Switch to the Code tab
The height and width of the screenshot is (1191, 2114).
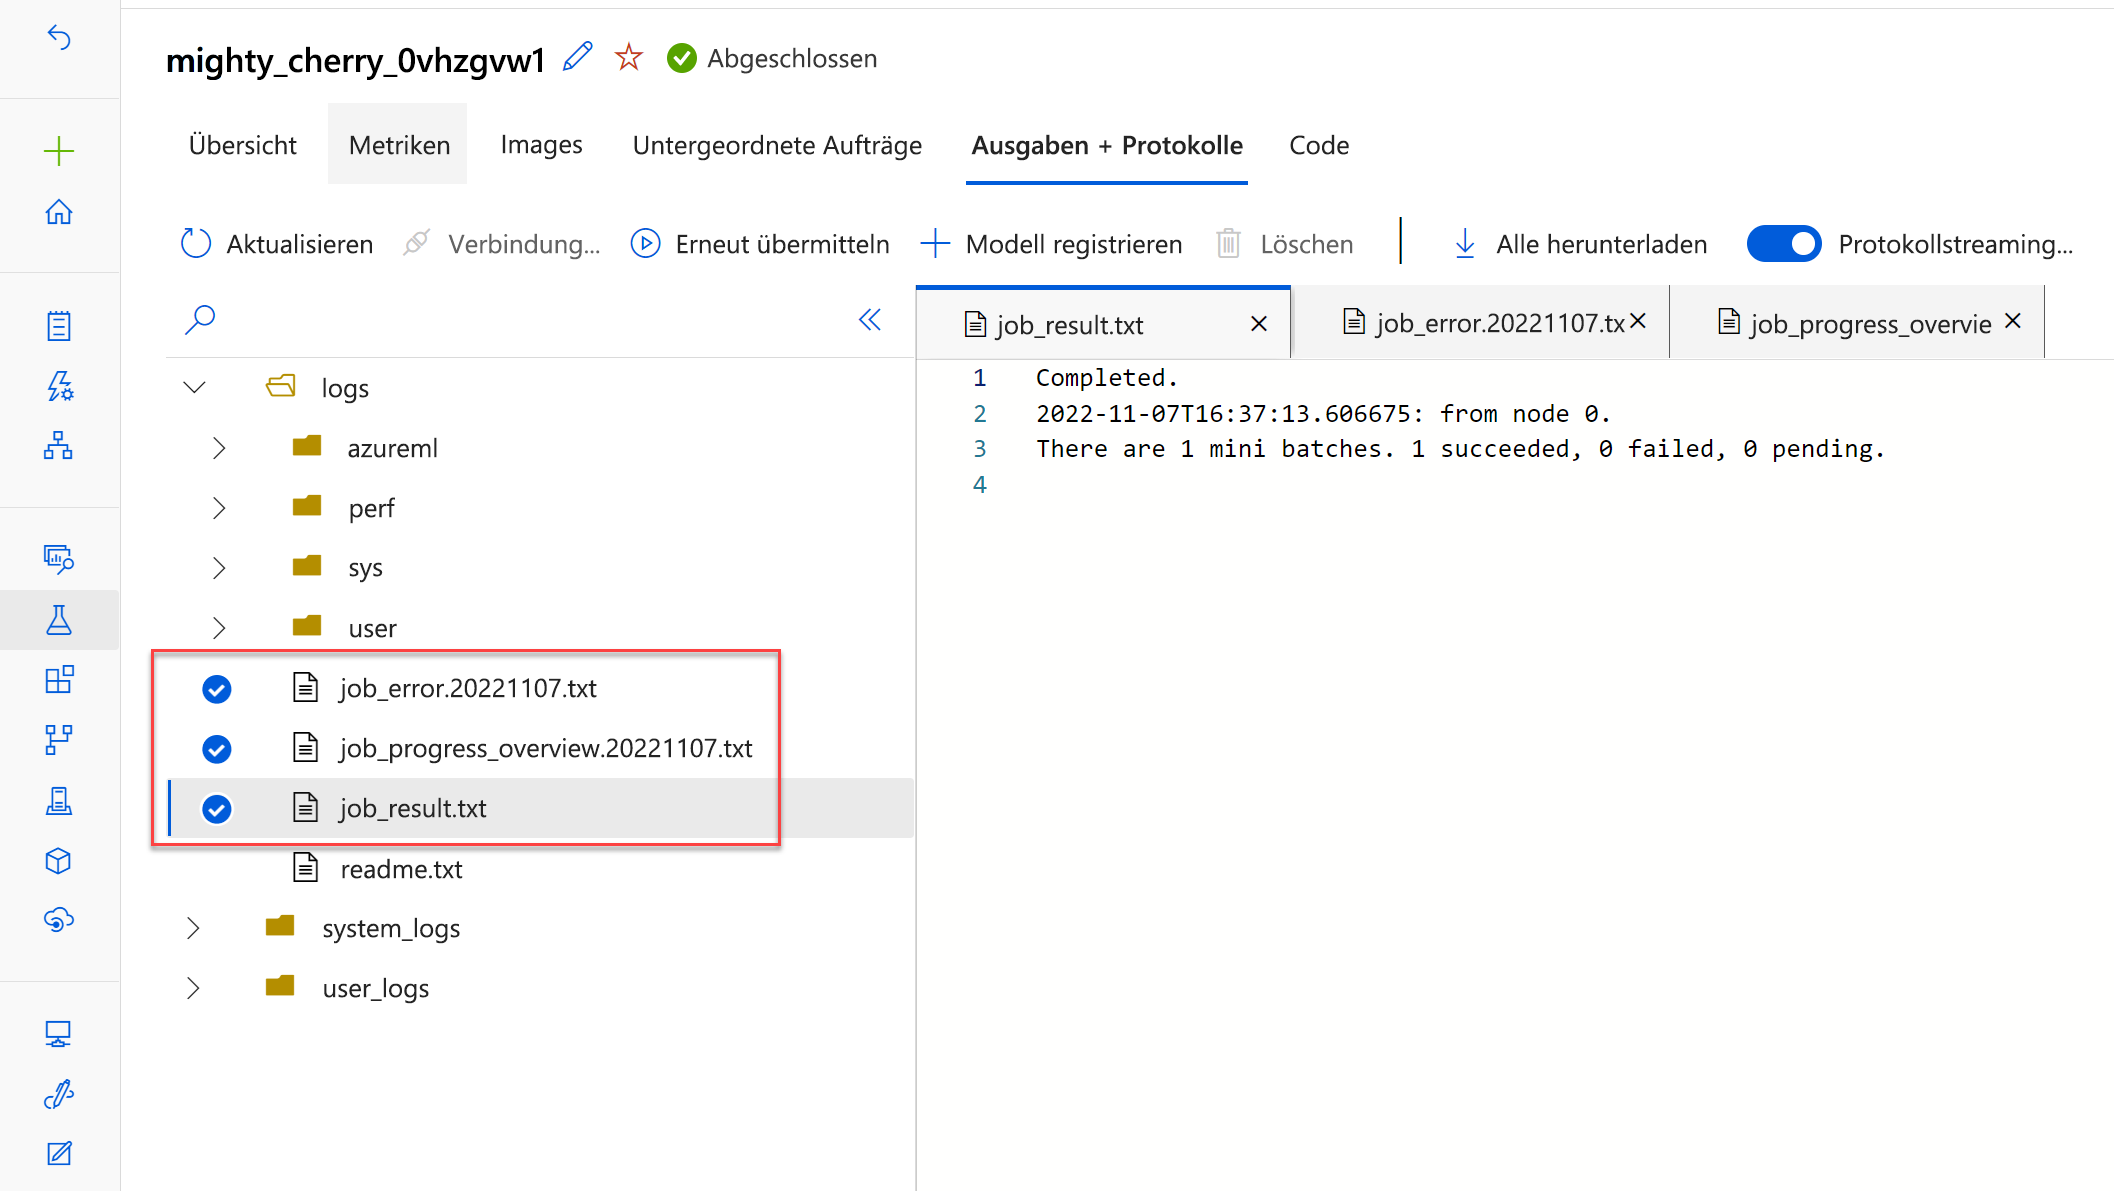point(1319,145)
